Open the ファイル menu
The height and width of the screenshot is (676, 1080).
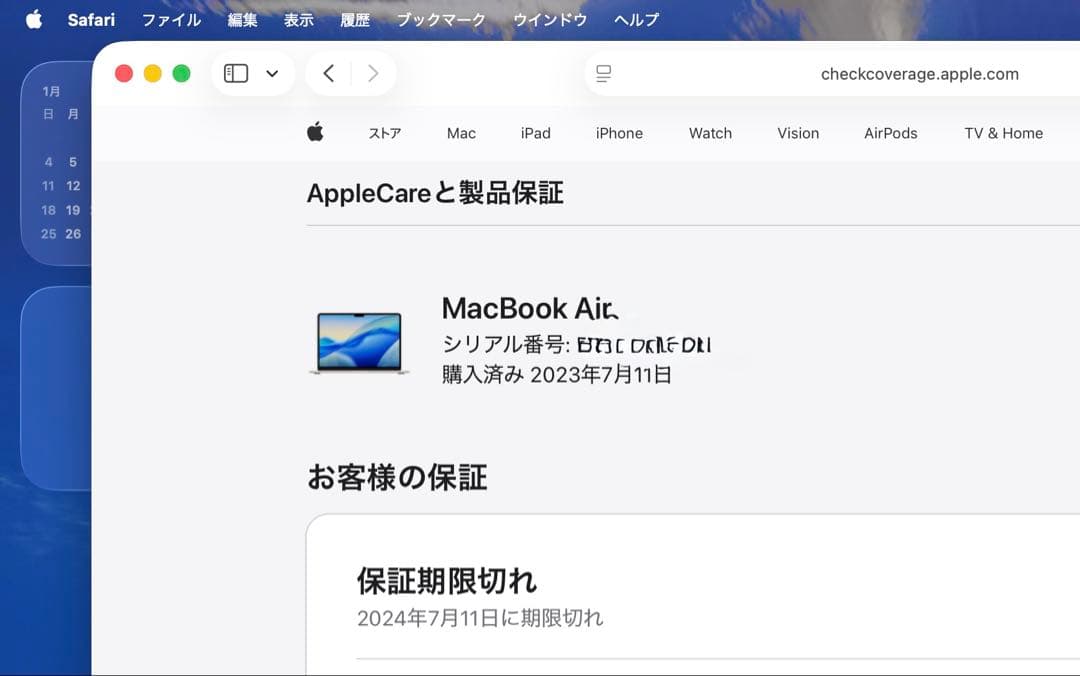(x=172, y=20)
